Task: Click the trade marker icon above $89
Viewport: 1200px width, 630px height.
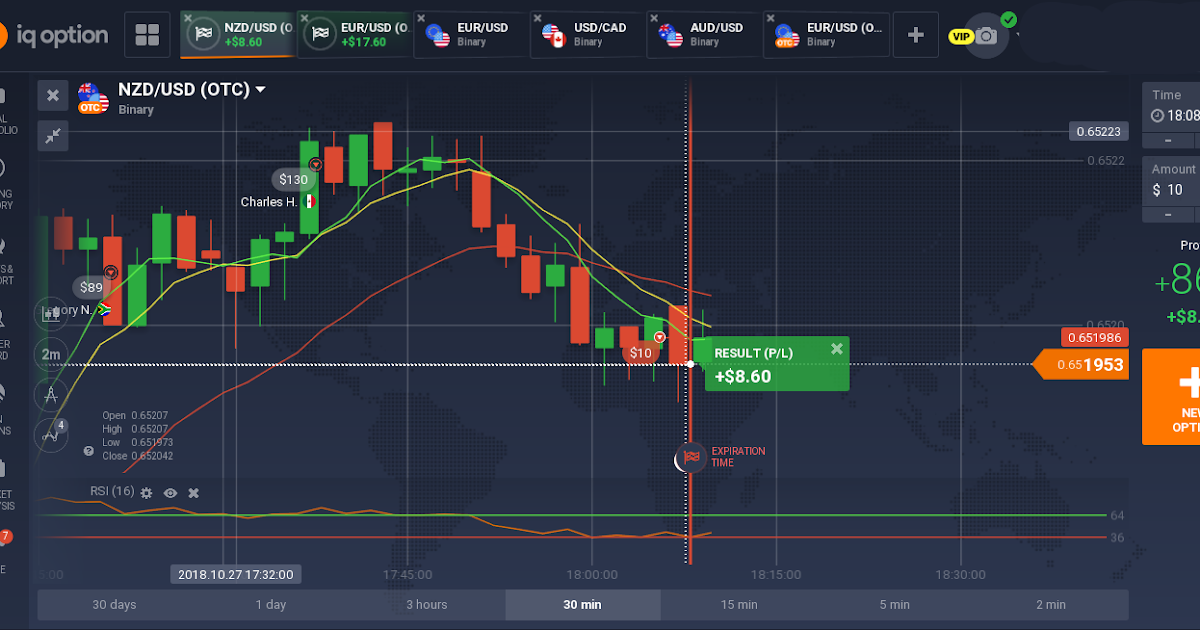Action: pos(111,271)
